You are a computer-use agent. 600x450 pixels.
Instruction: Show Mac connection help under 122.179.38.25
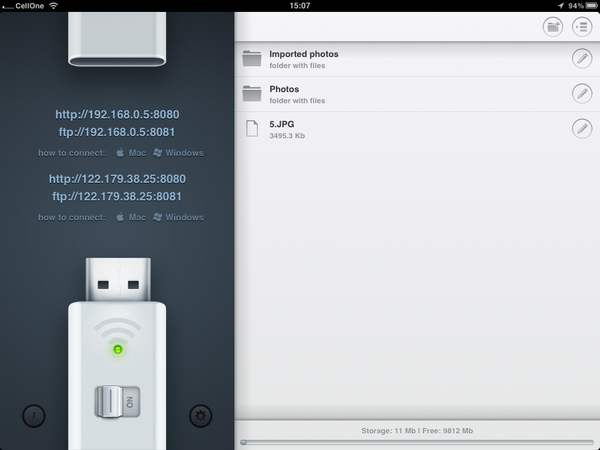click(131, 217)
